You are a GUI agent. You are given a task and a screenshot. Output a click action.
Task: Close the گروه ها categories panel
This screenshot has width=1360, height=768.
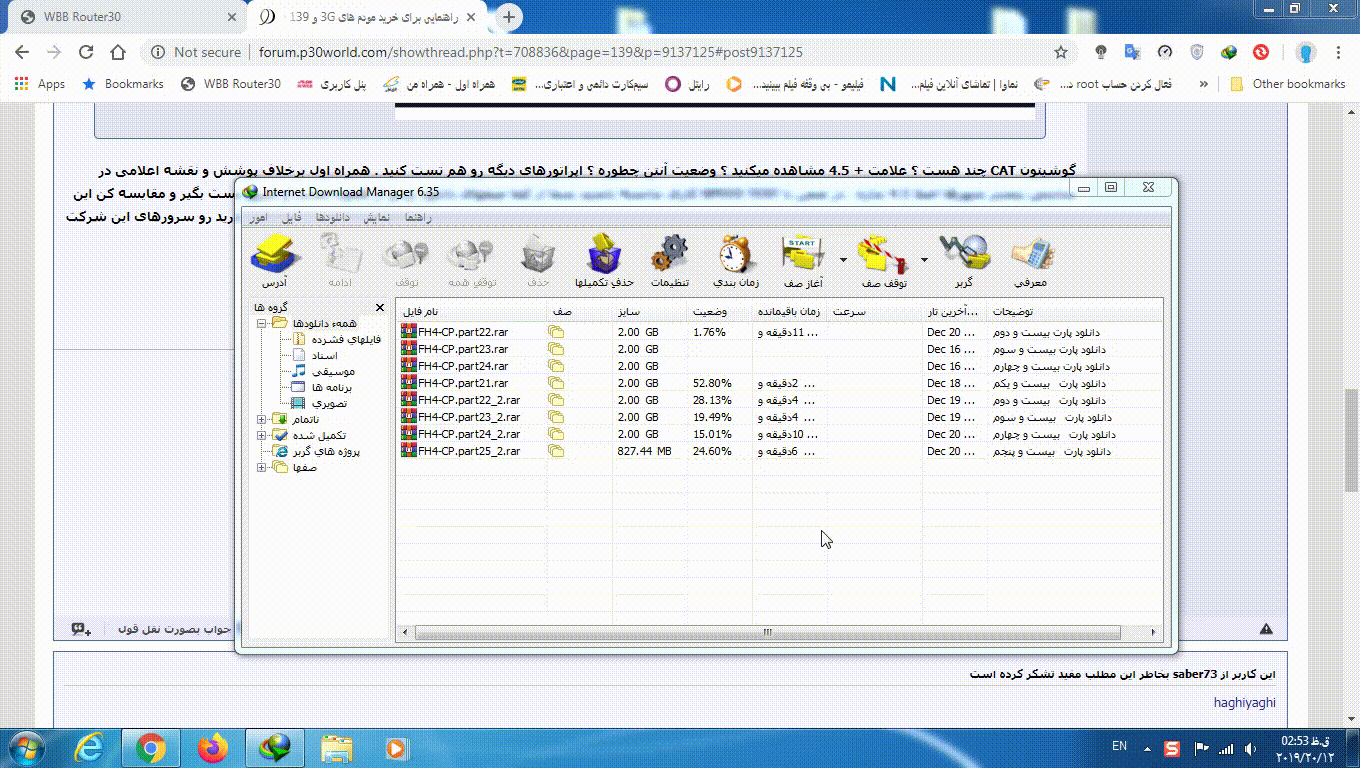click(380, 308)
